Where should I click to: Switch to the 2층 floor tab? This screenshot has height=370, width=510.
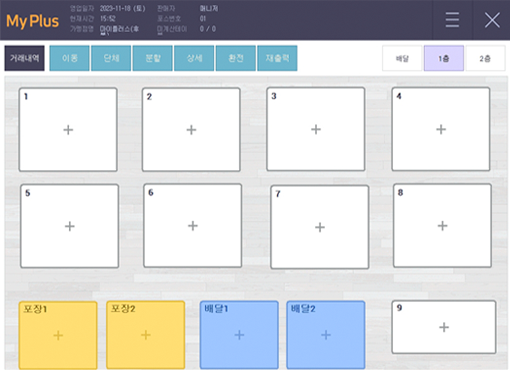[485, 58]
